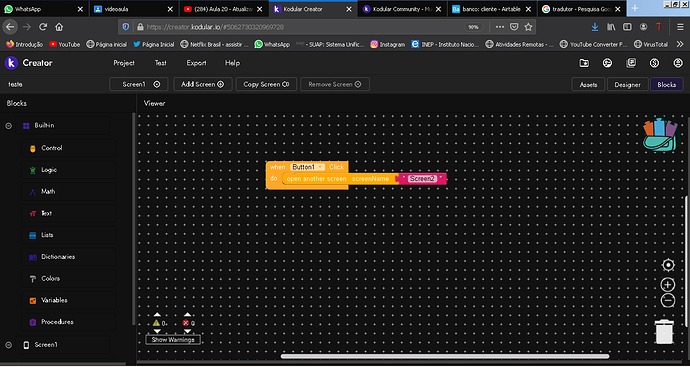Open the Assets panel button

coord(588,85)
